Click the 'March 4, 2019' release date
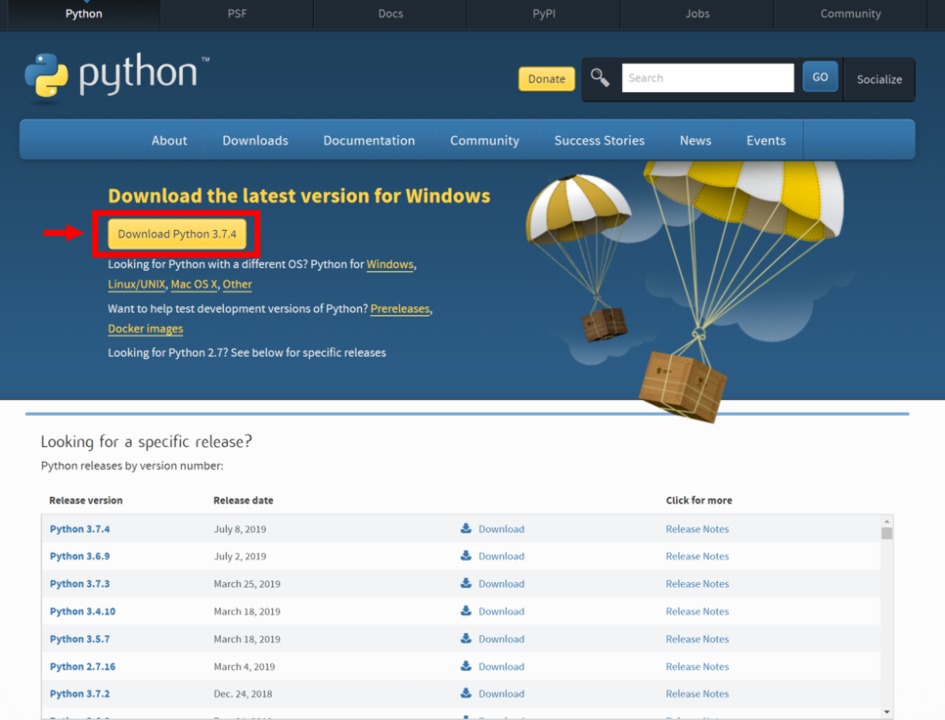This screenshot has height=720, width=945. click(x=244, y=666)
